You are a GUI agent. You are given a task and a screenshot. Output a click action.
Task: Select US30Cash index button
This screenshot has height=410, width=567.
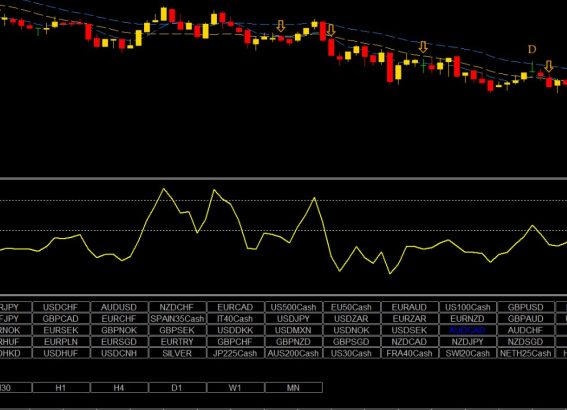tap(352, 353)
